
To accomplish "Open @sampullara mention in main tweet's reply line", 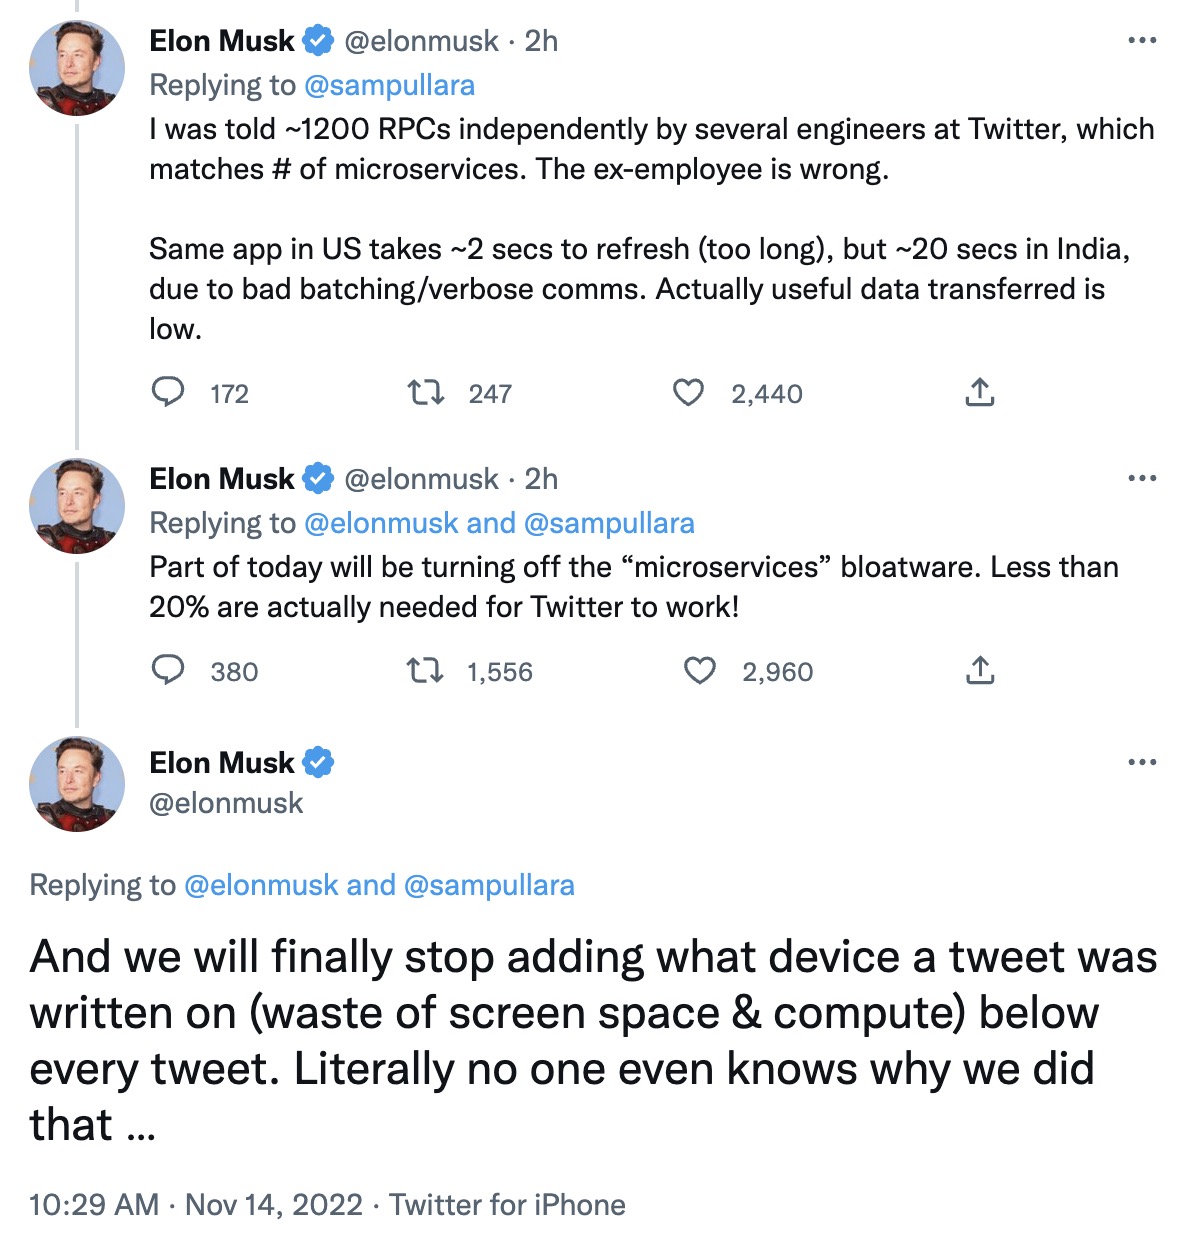I will coord(489,885).
